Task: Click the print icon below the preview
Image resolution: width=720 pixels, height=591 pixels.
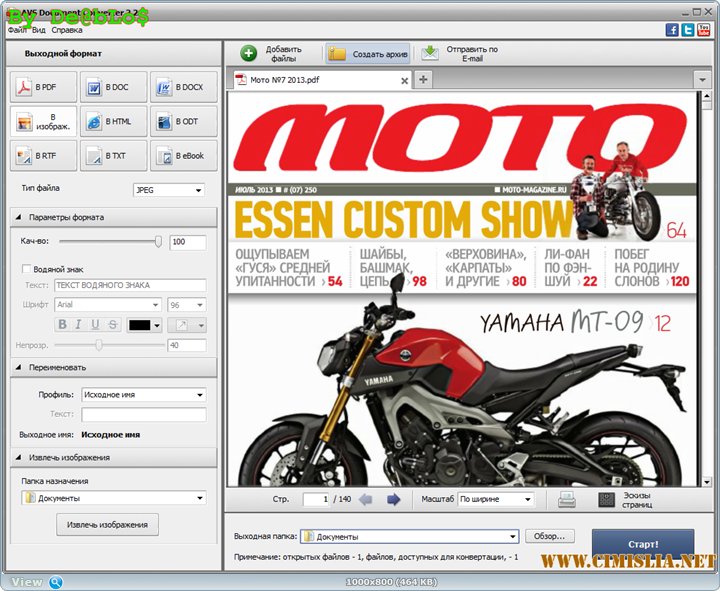Action: pyautogui.click(x=567, y=499)
